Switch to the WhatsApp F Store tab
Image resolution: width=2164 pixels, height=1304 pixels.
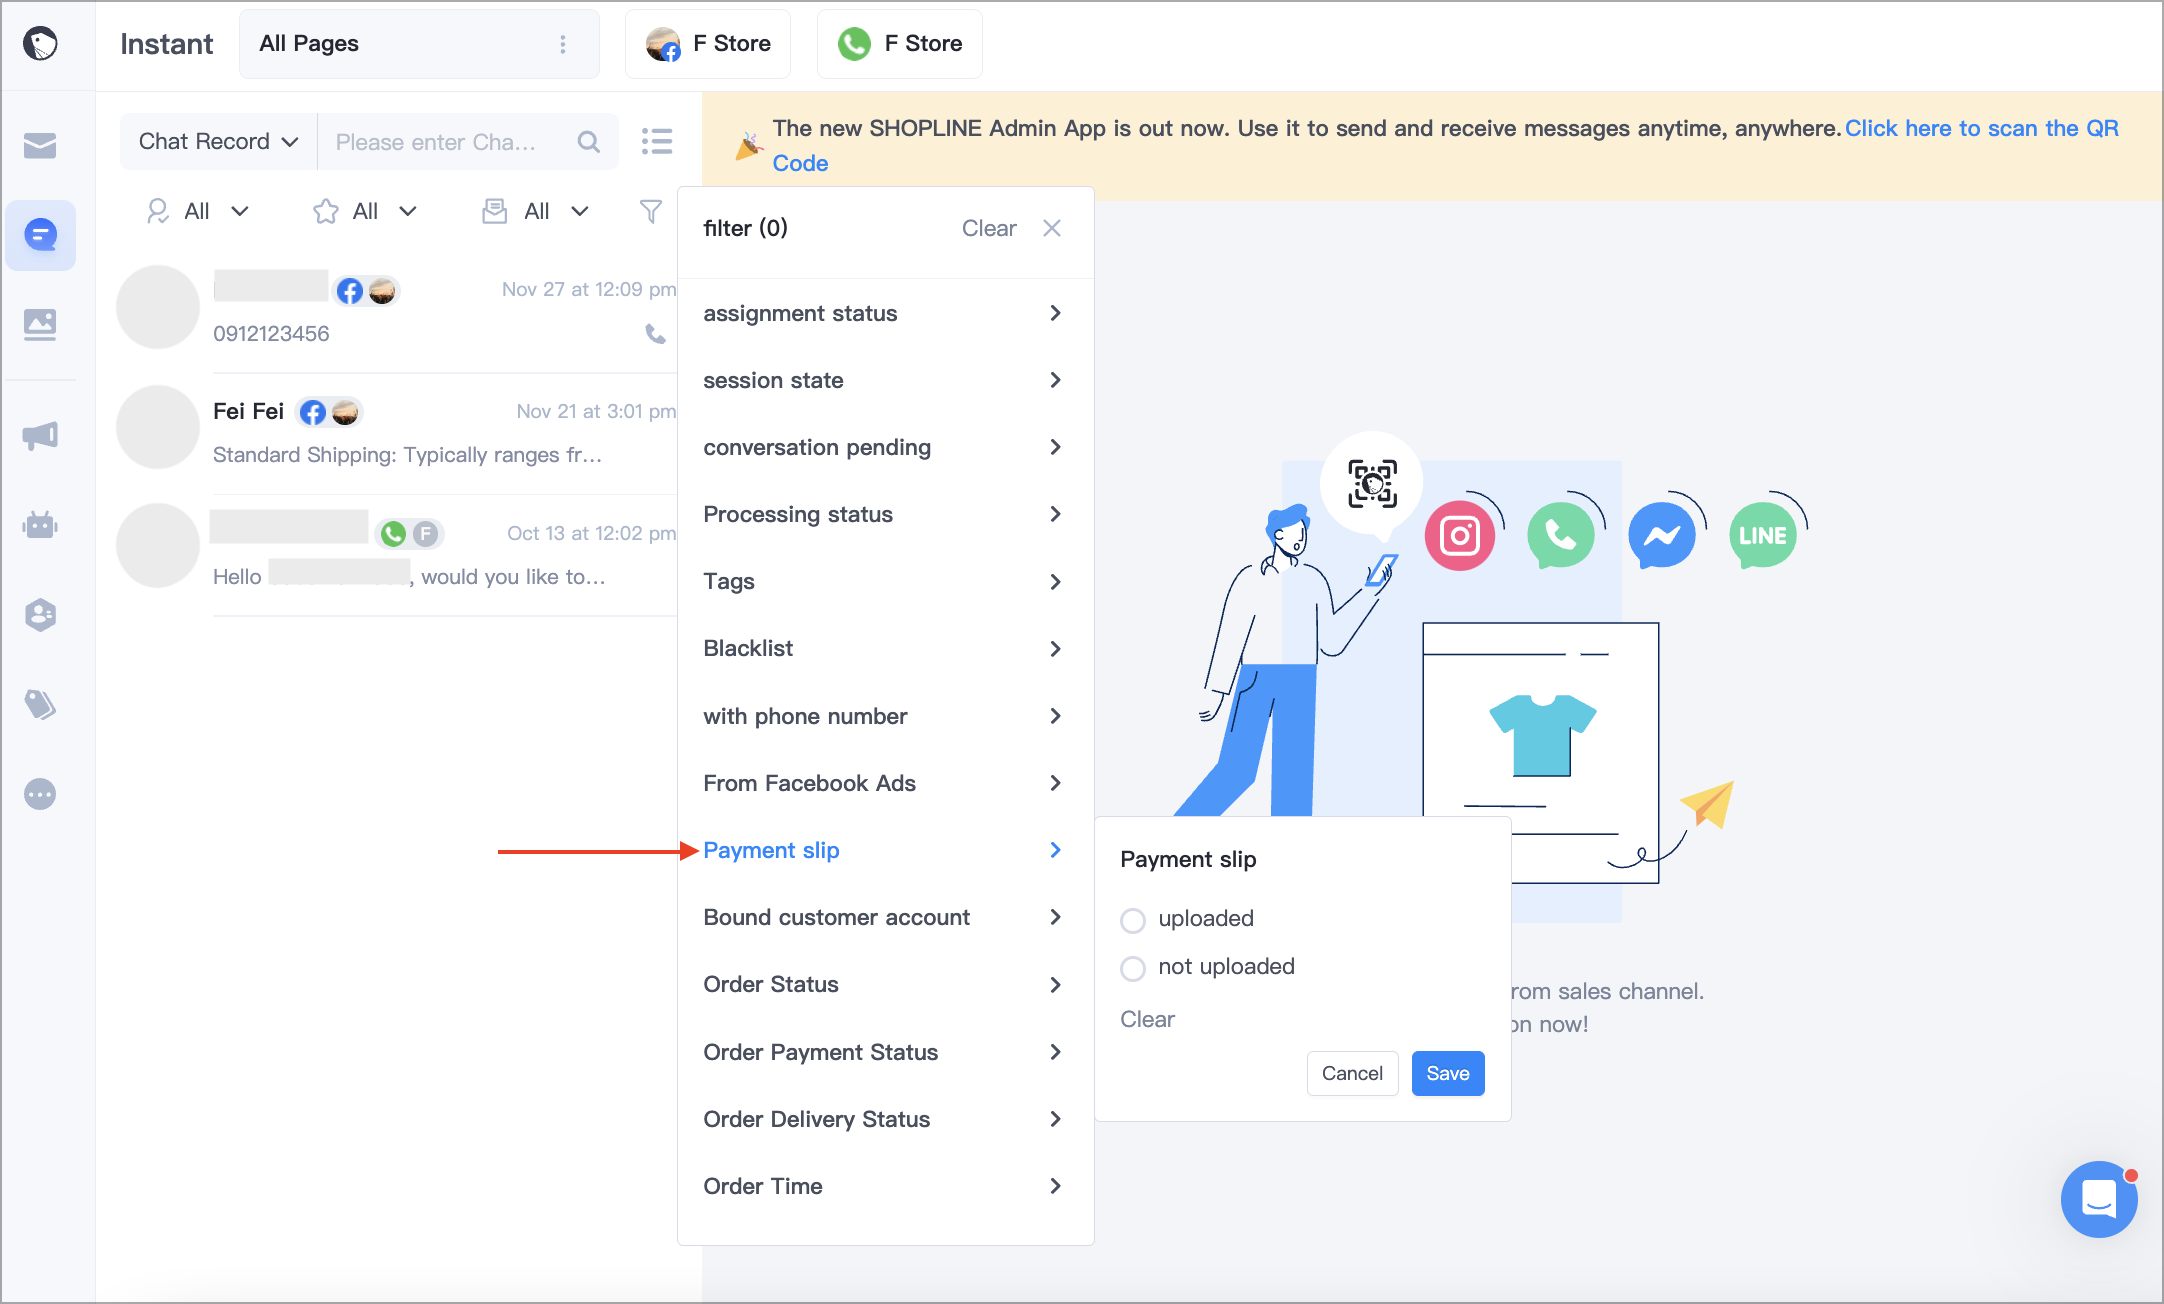click(x=900, y=44)
